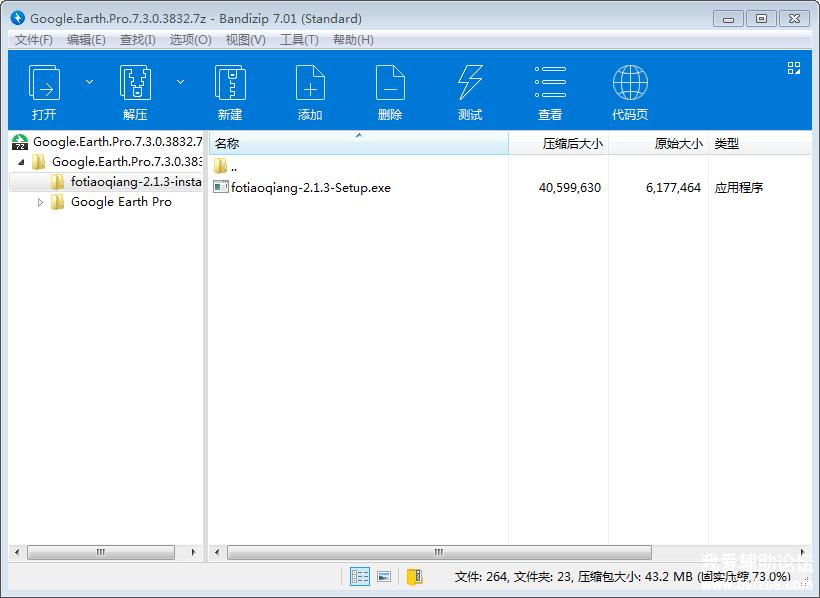Select the fotiaoqiang-2.1.3-insta tree folder
The width and height of the screenshot is (820, 598).
[136, 182]
